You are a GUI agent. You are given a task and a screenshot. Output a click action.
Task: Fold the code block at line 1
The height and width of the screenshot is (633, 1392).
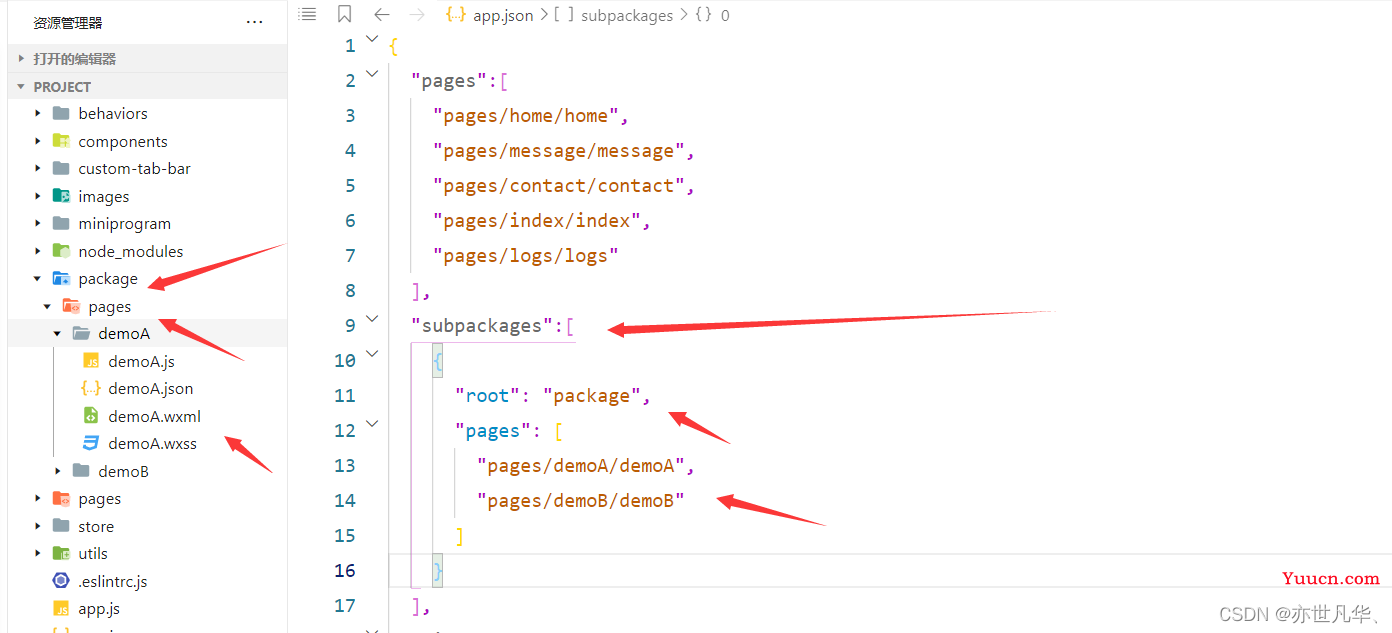coord(372,39)
